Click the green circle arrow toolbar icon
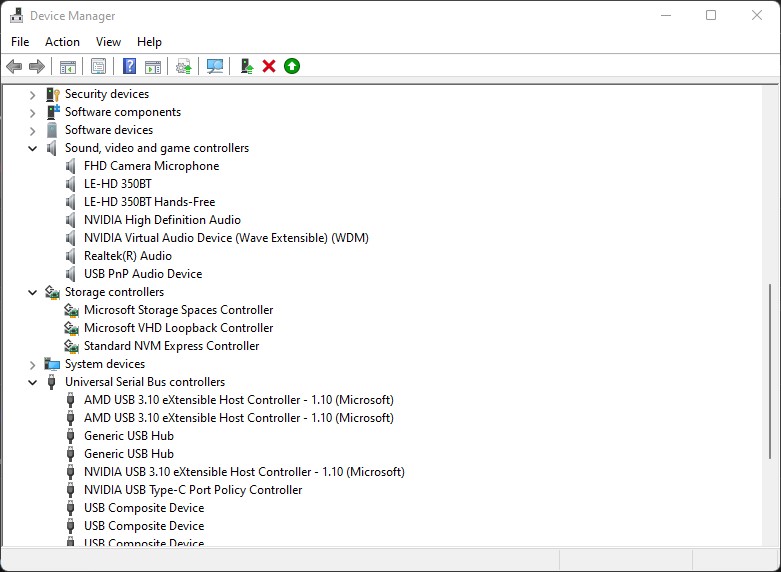Screen dimensions: 781x572 [x=292, y=66]
